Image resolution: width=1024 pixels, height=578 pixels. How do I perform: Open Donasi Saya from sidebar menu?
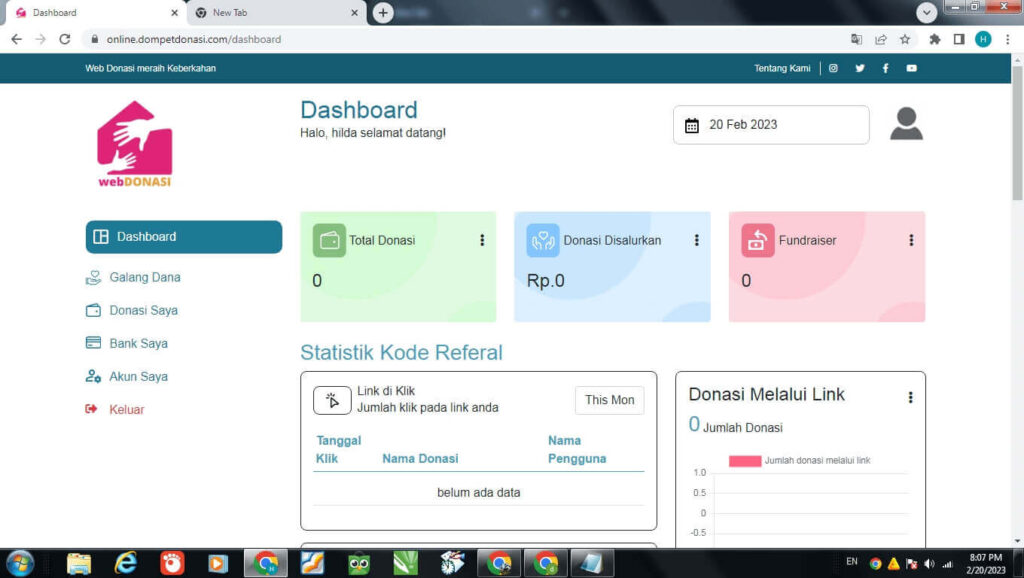[x=143, y=310]
